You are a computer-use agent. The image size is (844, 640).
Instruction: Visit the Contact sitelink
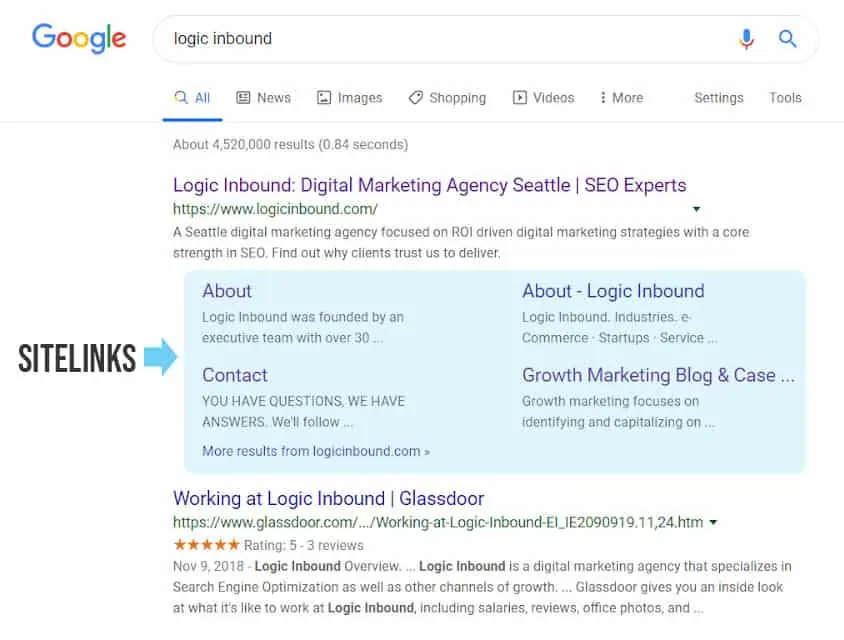pos(235,375)
